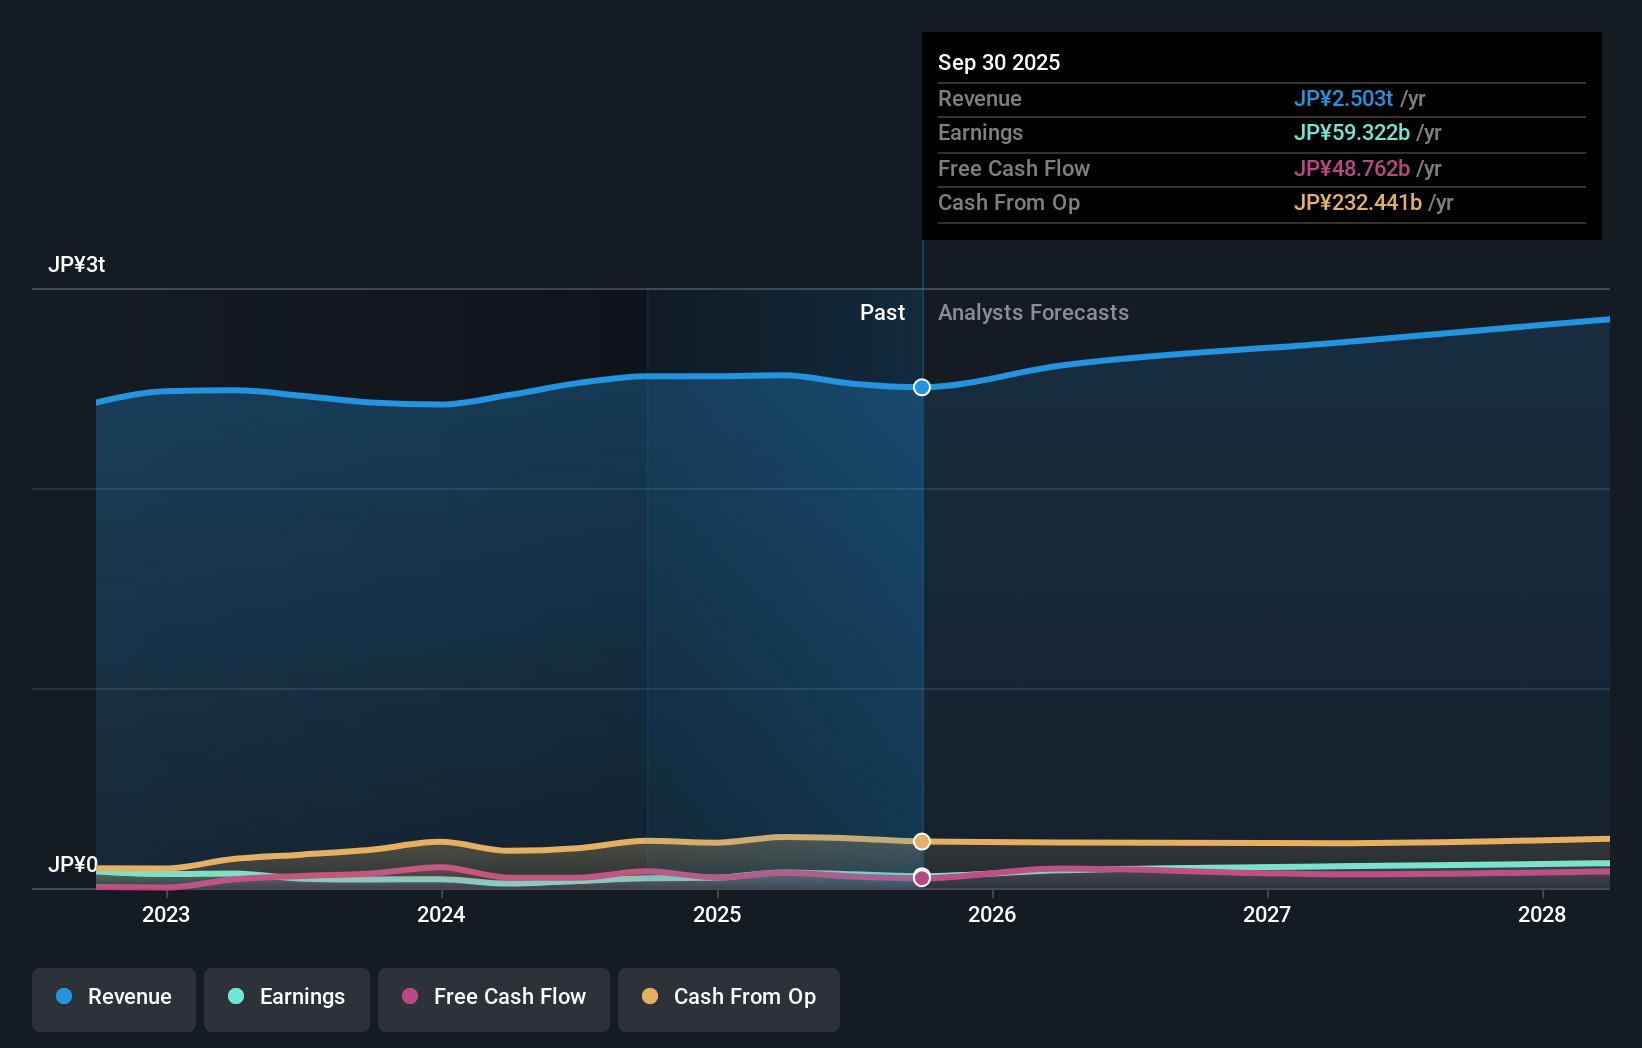
Task: Toggle the Cash From Op series visibility
Action: point(729,997)
